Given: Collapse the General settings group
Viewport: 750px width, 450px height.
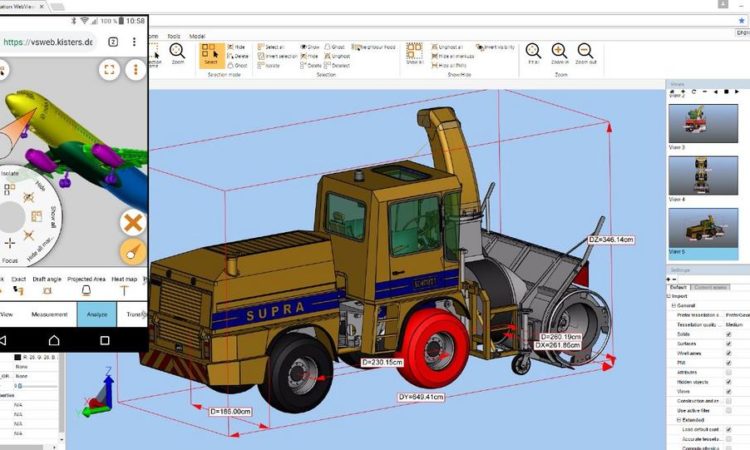Looking at the screenshot, I should (x=674, y=306).
